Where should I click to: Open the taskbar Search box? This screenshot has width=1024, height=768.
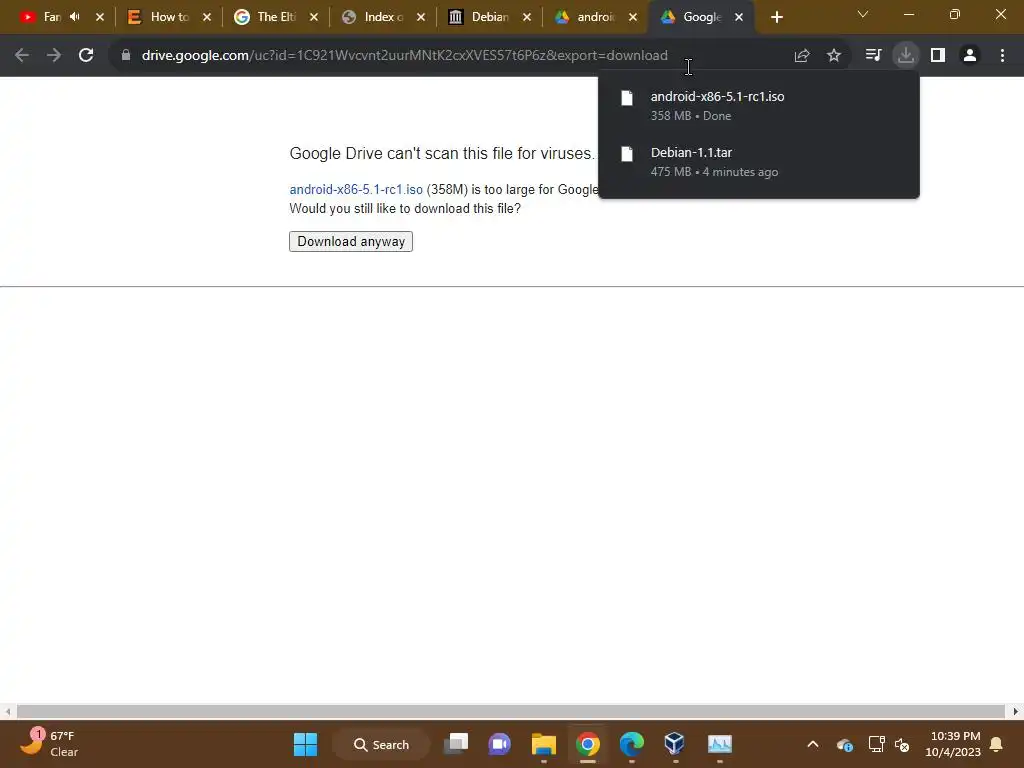coord(381,744)
